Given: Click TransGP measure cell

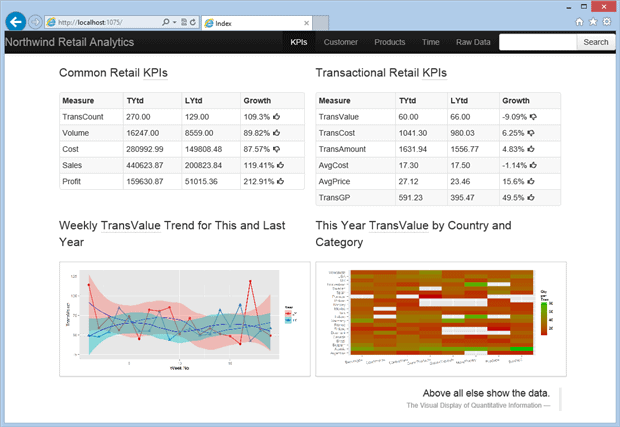Looking at the screenshot, I should 334,198.
